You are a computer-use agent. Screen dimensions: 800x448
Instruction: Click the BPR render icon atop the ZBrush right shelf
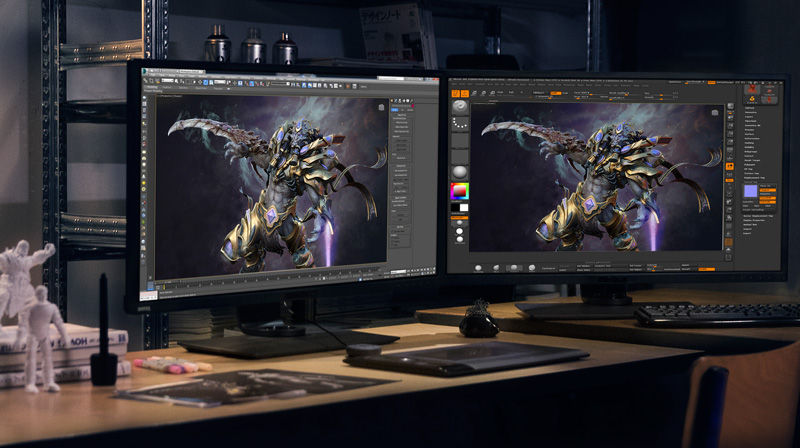click(730, 106)
